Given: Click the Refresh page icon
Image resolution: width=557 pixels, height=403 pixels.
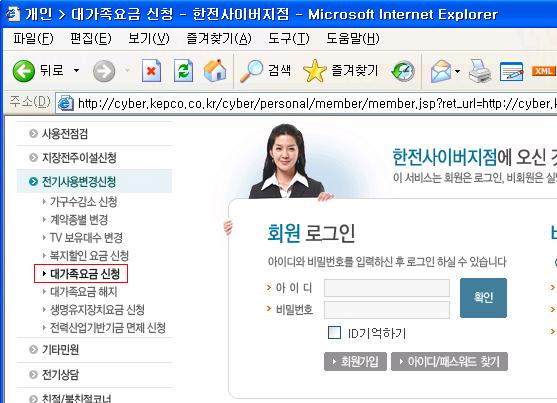Looking at the screenshot, I should [x=183, y=71].
